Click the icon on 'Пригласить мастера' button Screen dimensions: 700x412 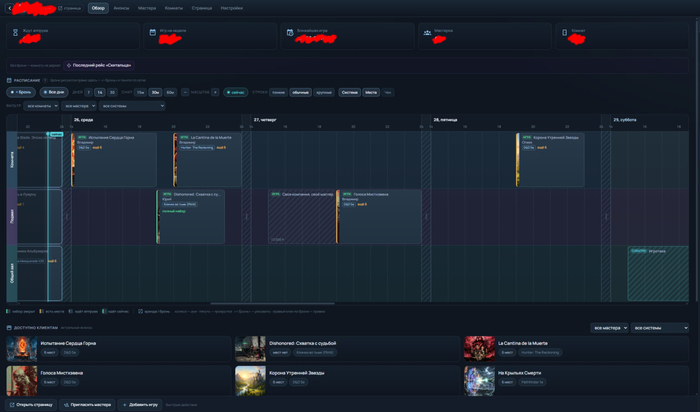(x=66, y=405)
